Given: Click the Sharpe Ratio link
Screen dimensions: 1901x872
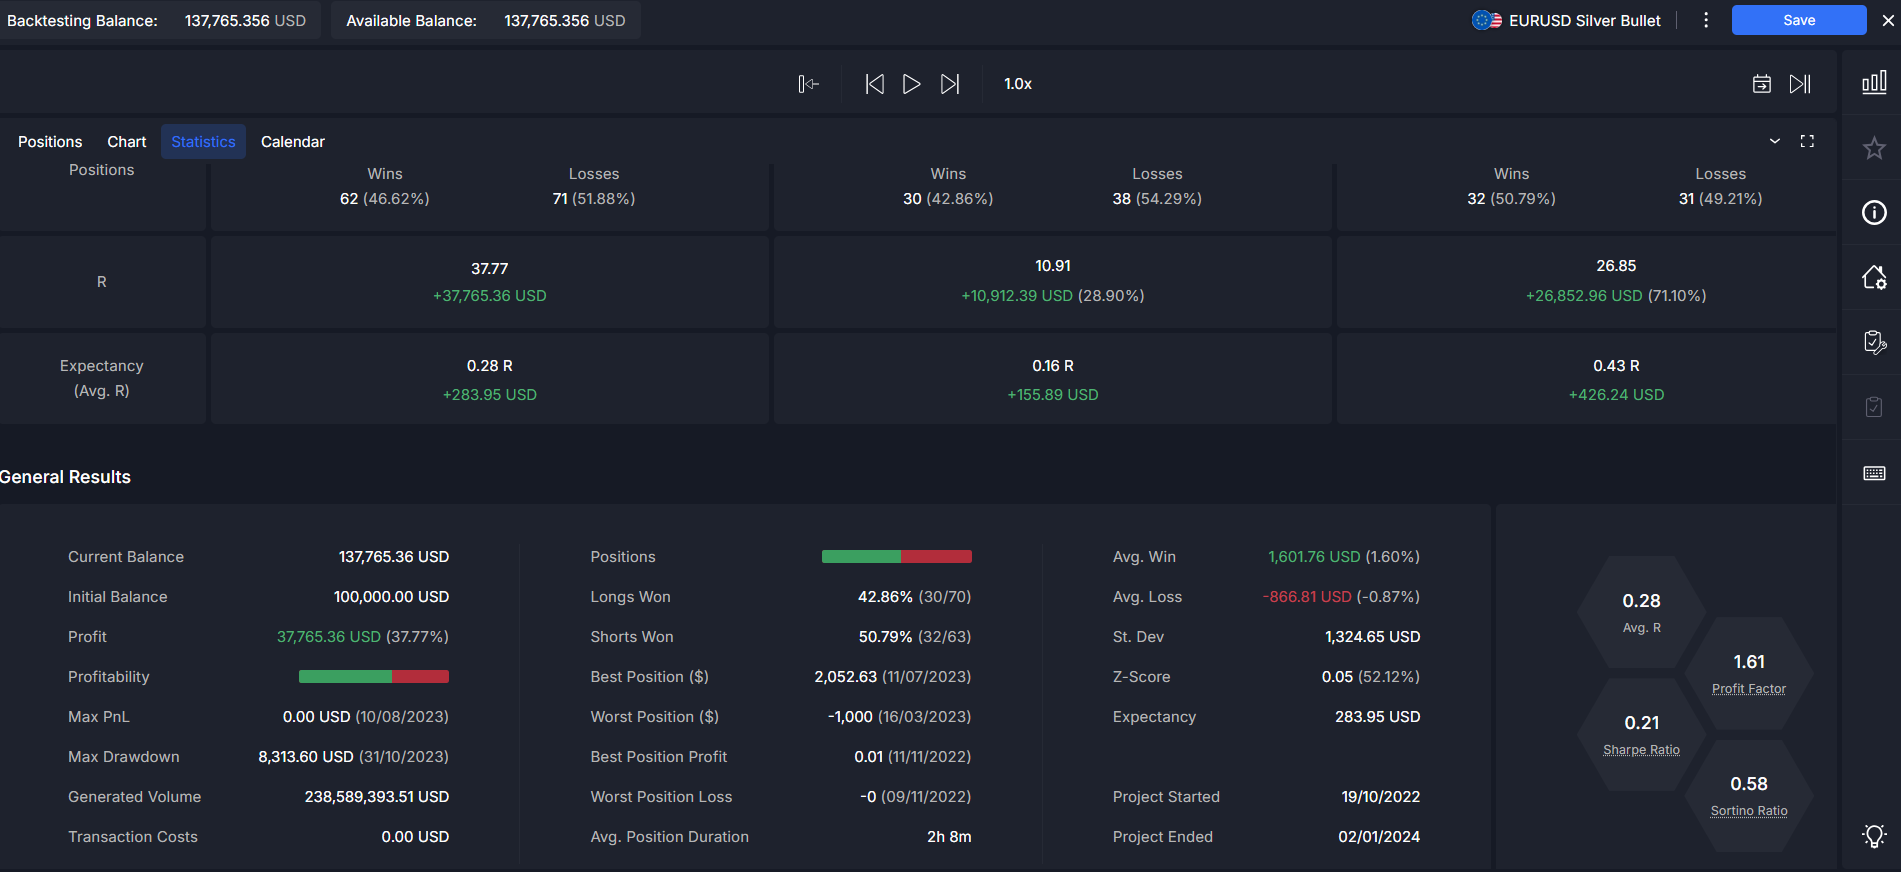Looking at the screenshot, I should click(1641, 750).
